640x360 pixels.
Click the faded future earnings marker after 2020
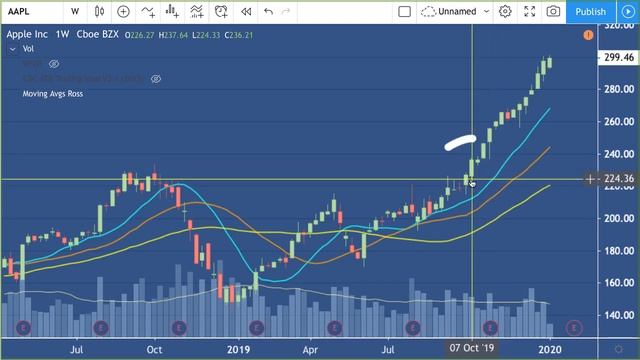click(574, 327)
